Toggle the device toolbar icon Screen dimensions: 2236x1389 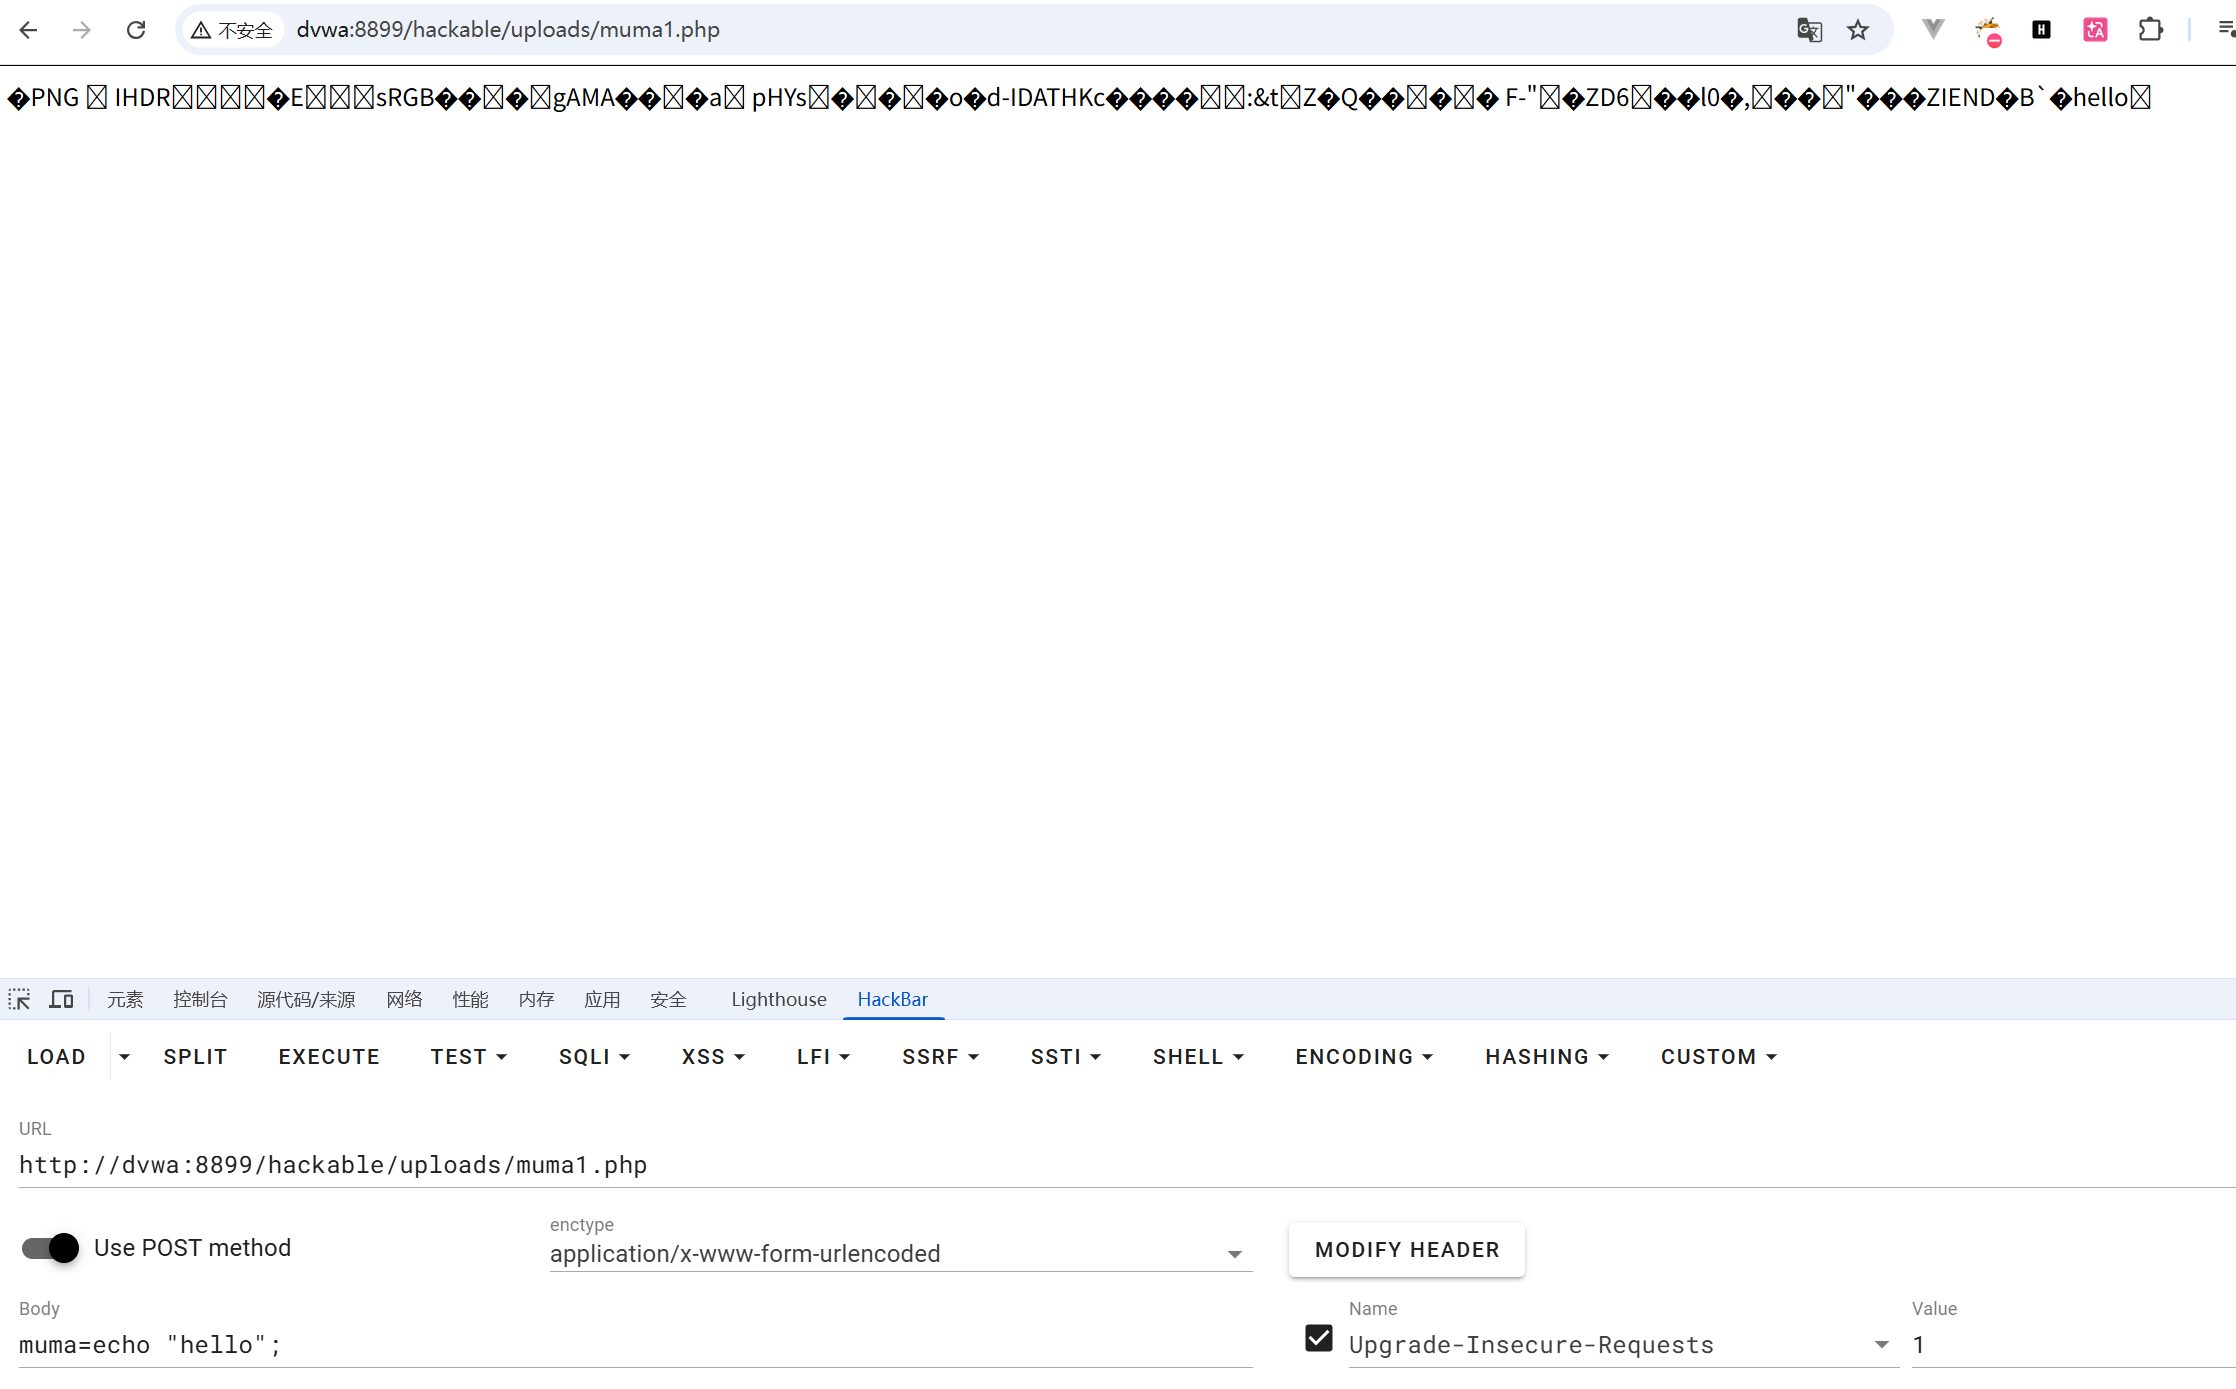point(62,999)
